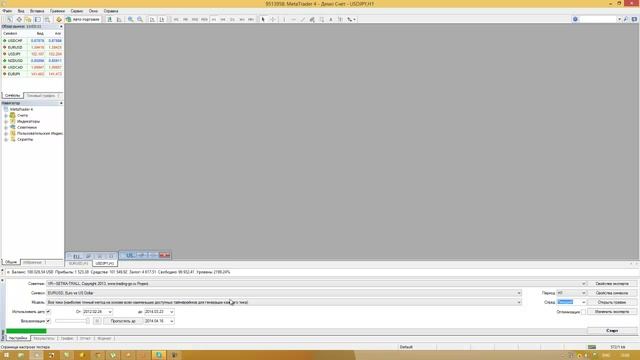Image resolution: width=640 pixels, height=360 pixels.
Task: Select MetaTrader 4 root in Navigator
Action: 21,109
